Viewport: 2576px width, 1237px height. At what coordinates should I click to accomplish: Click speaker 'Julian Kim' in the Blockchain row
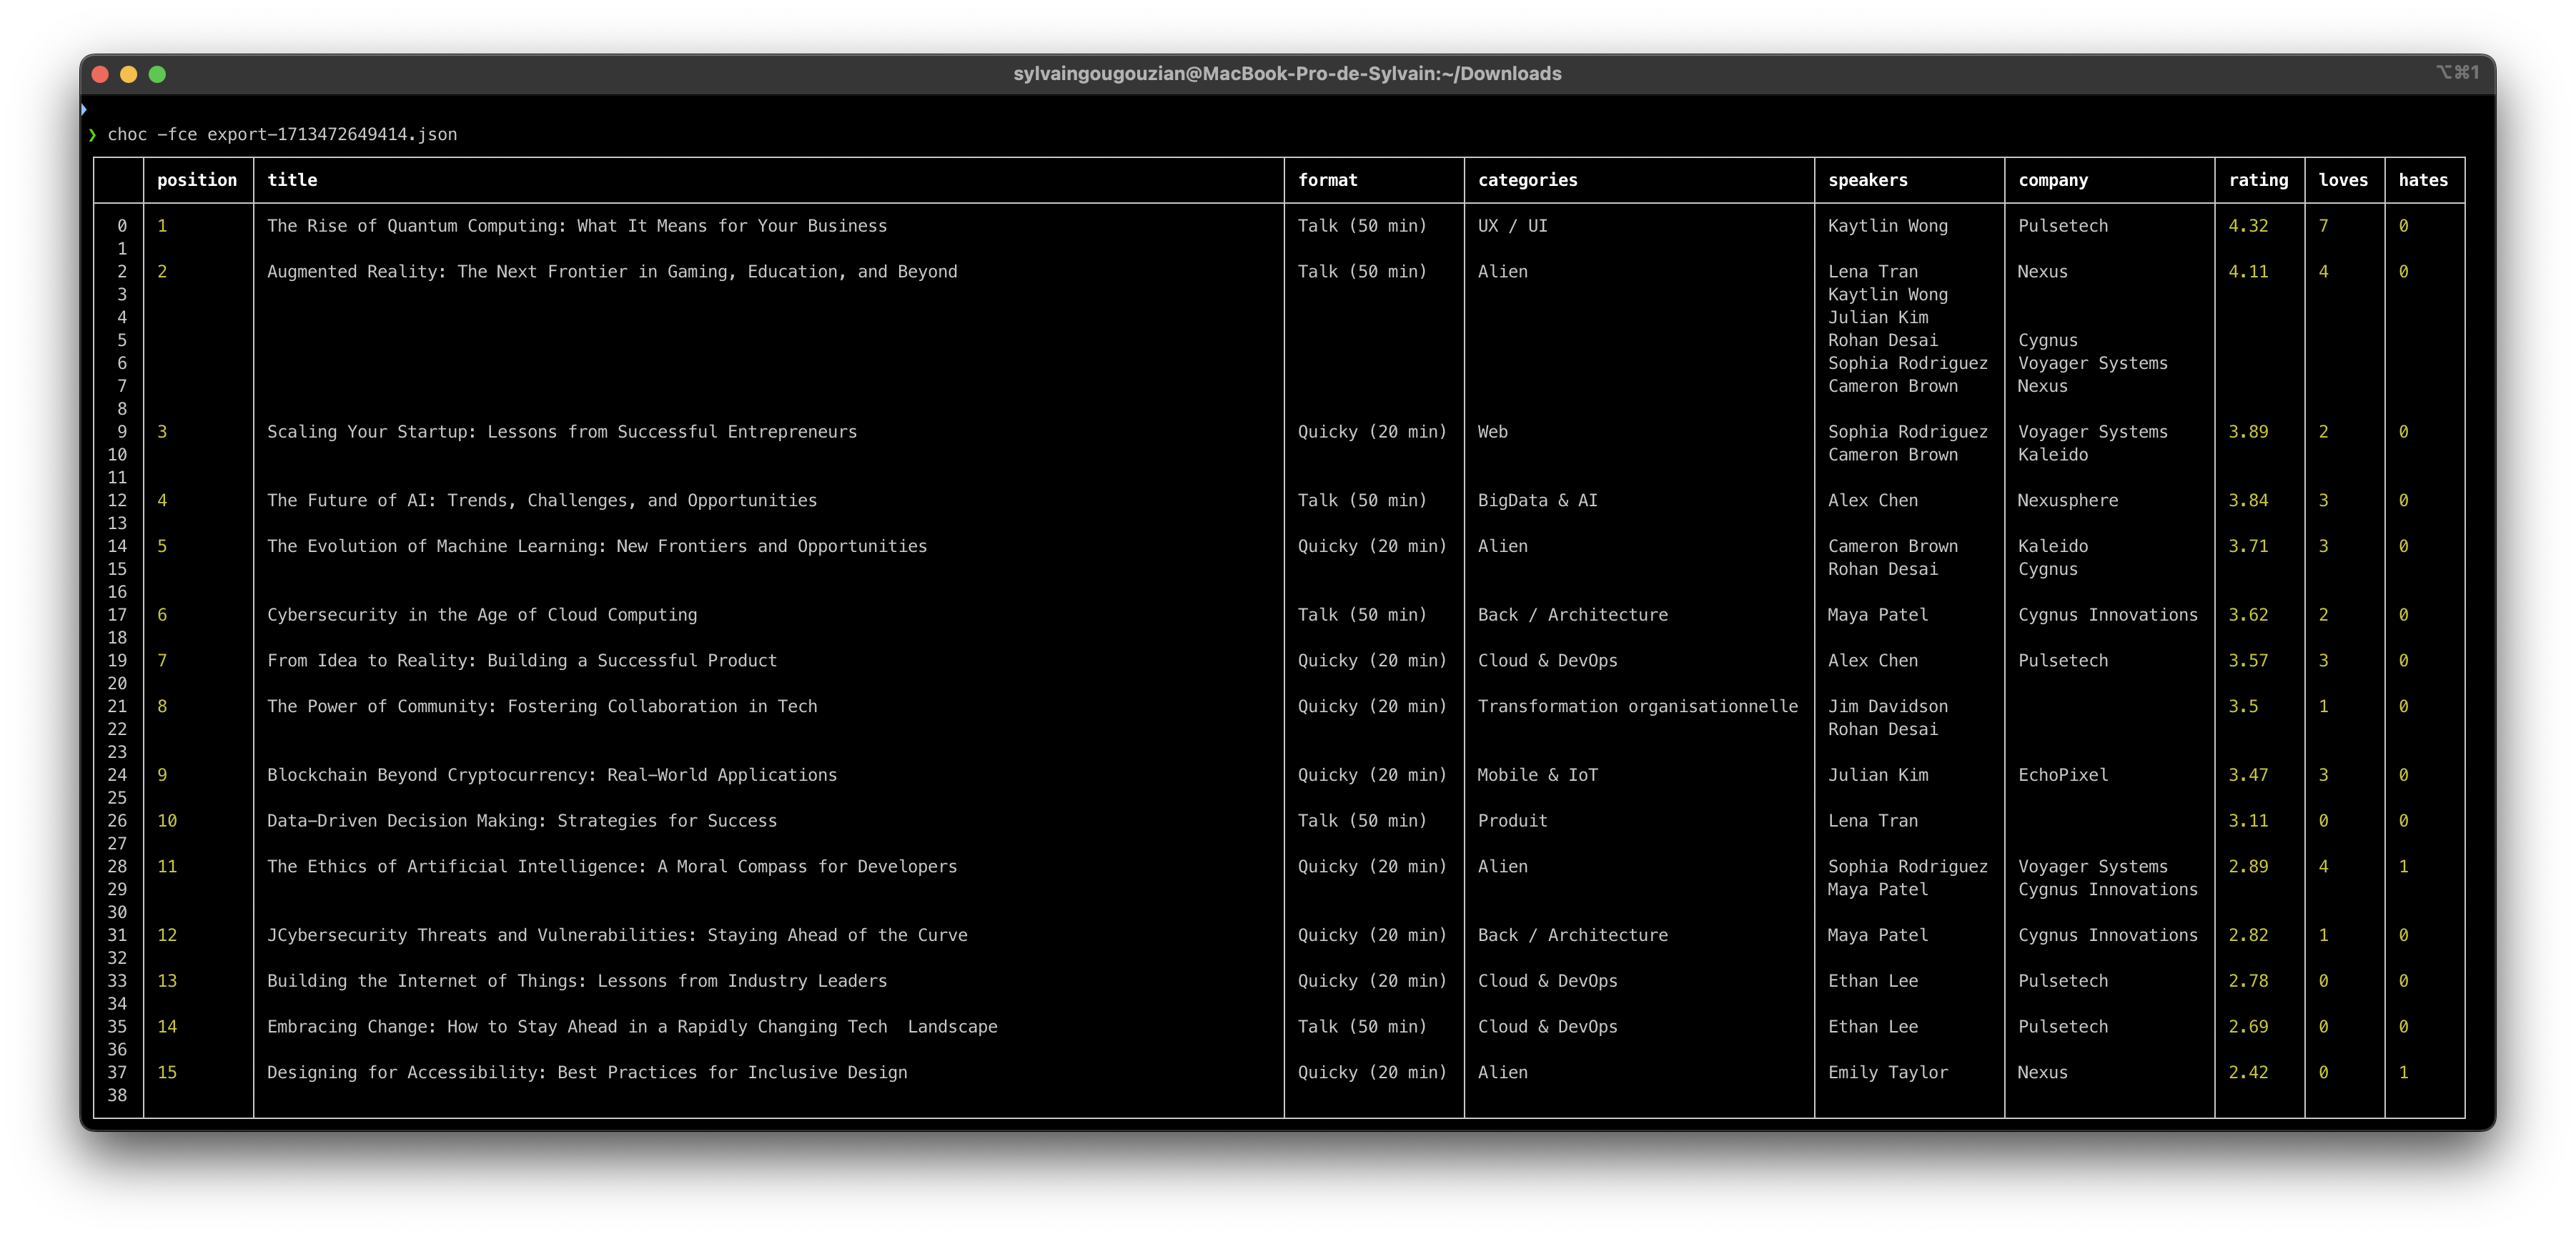(x=1878, y=775)
